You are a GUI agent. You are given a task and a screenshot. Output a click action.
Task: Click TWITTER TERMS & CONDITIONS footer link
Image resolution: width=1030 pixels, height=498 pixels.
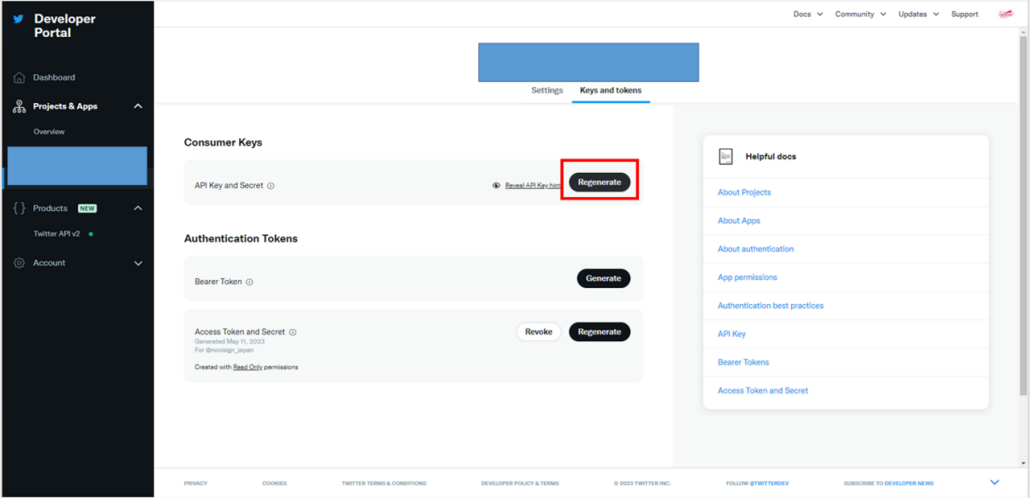(x=384, y=483)
